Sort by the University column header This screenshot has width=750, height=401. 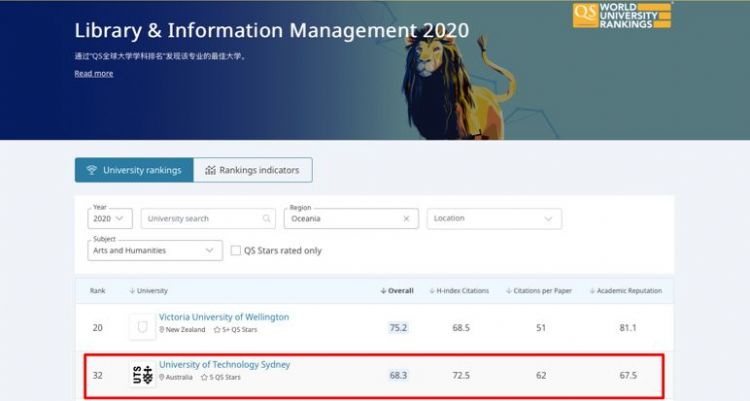coord(148,290)
